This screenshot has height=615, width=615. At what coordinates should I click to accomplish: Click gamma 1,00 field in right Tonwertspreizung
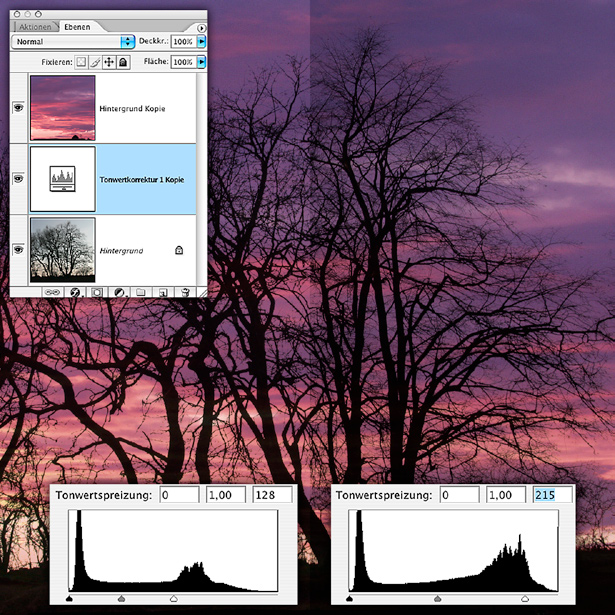[506, 495]
